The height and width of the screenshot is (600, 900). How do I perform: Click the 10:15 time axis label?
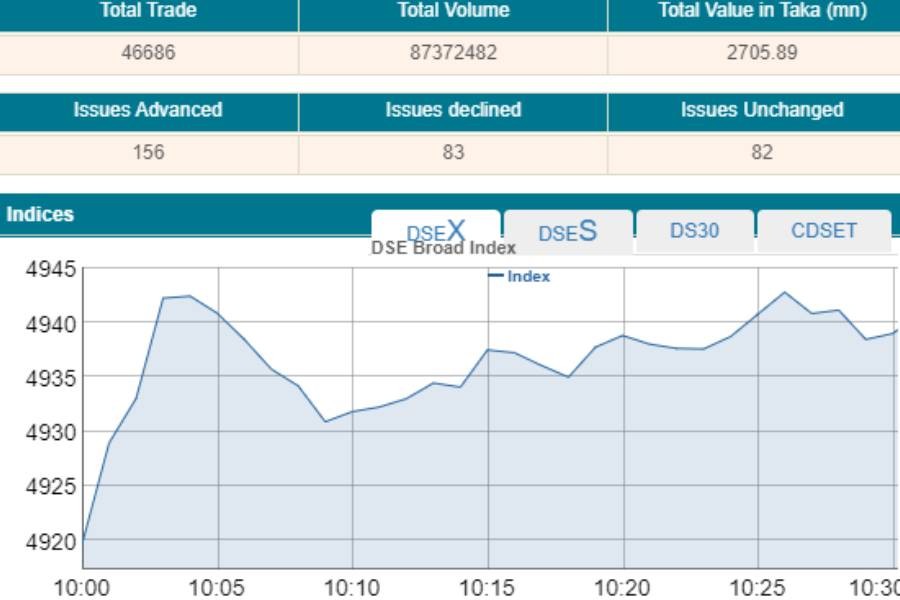point(487,588)
